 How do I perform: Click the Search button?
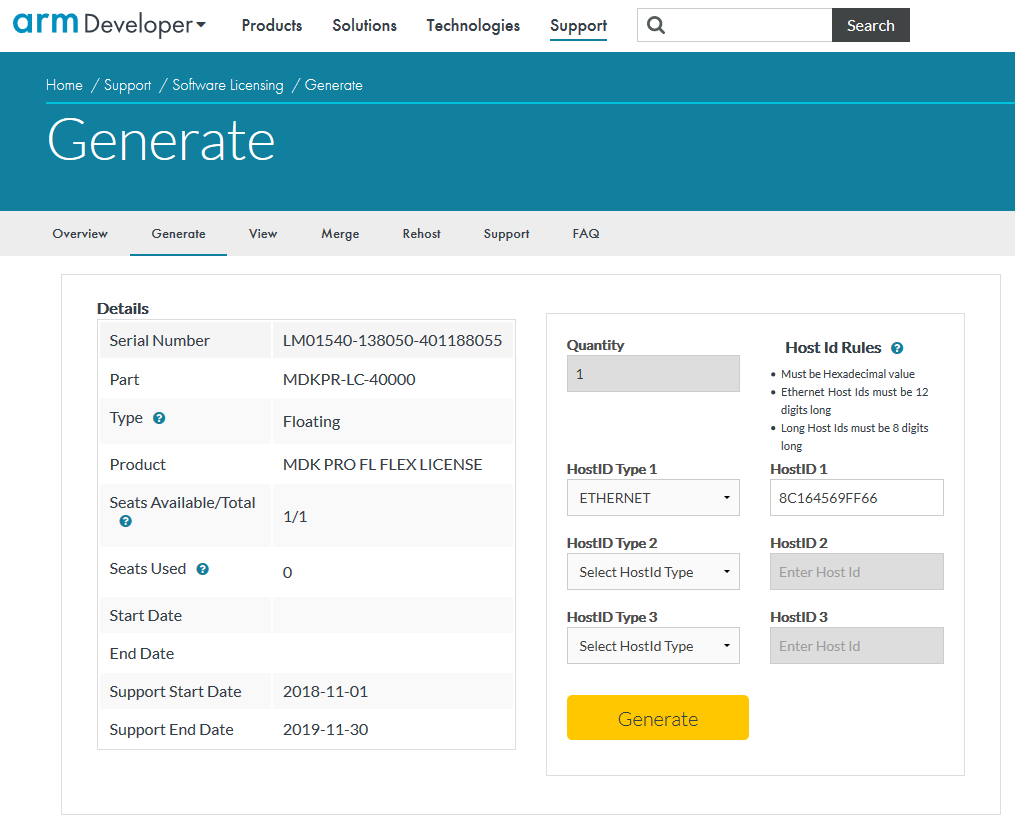871,25
